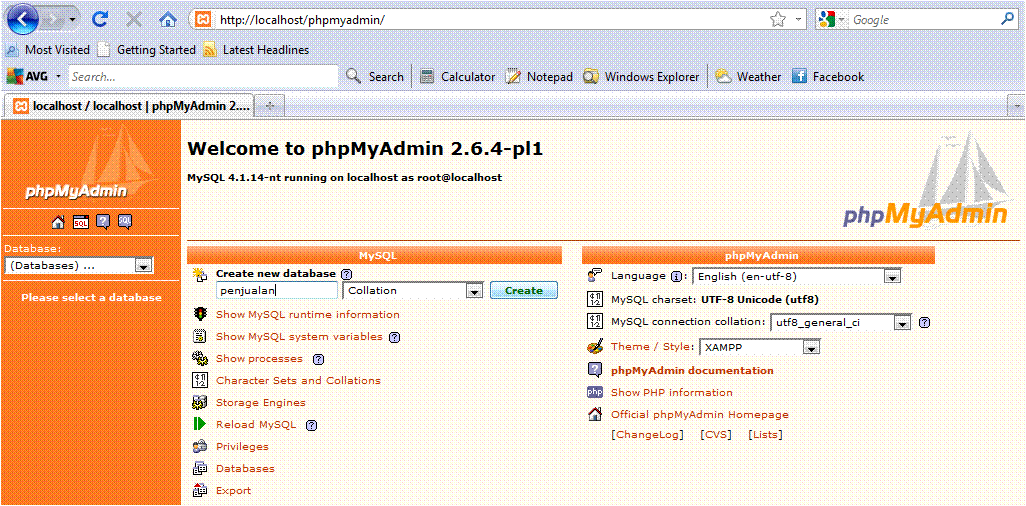Open Character Sets and Collations link

point(298,381)
